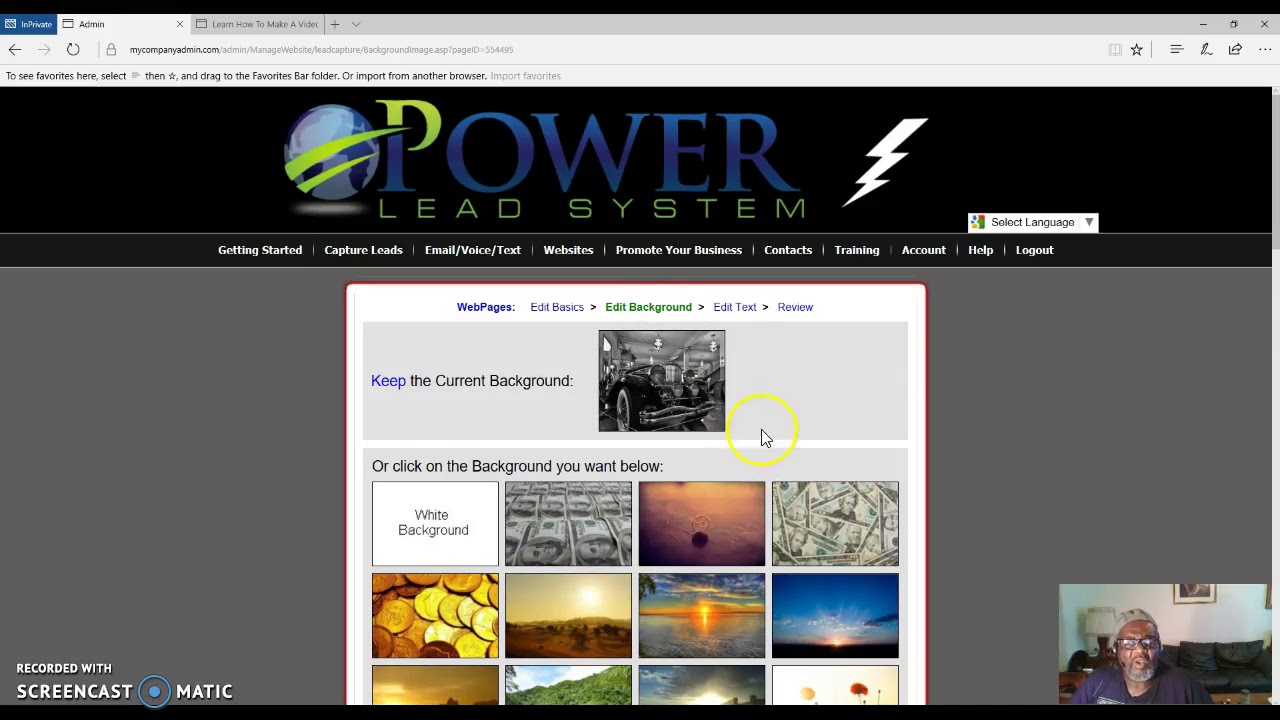Click the address bar URL
The height and width of the screenshot is (720, 1280).
point(321,49)
